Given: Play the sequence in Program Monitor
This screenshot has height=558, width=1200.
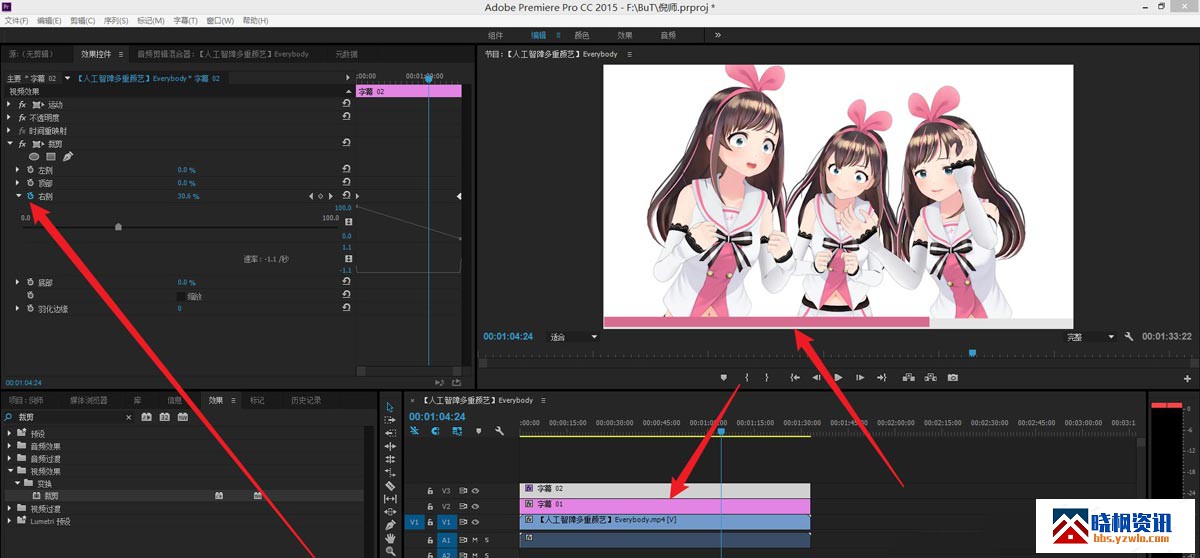Looking at the screenshot, I should click(838, 377).
